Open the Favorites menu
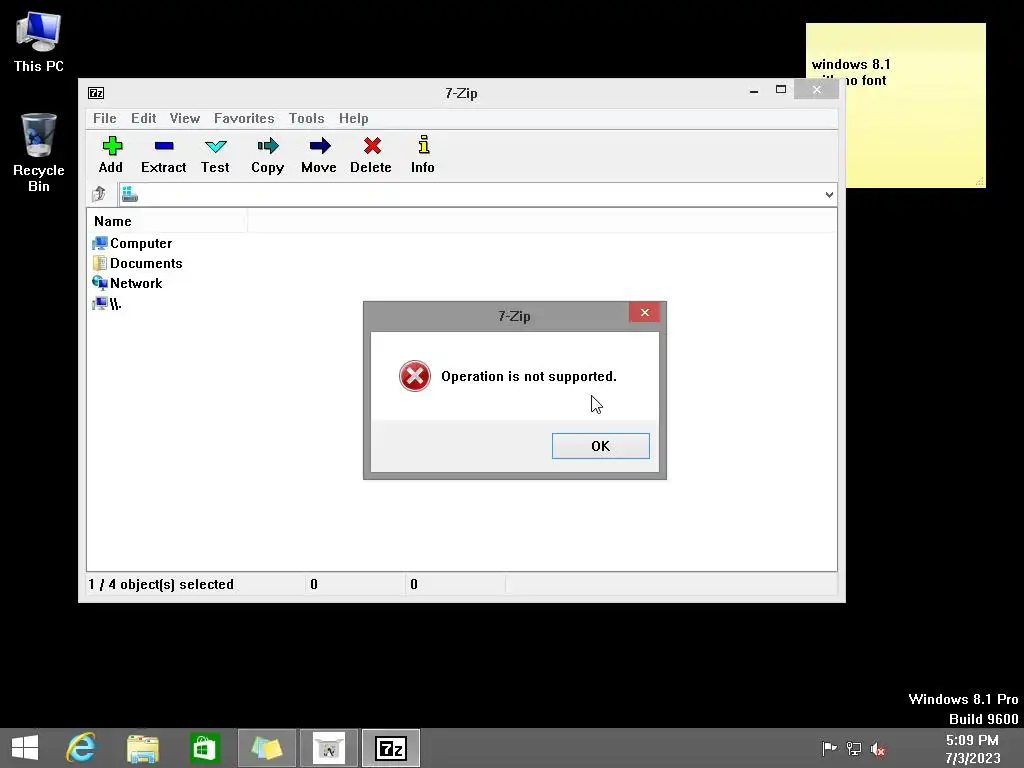Viewport: 1024px width, 768px height. (x=244, y=118)
